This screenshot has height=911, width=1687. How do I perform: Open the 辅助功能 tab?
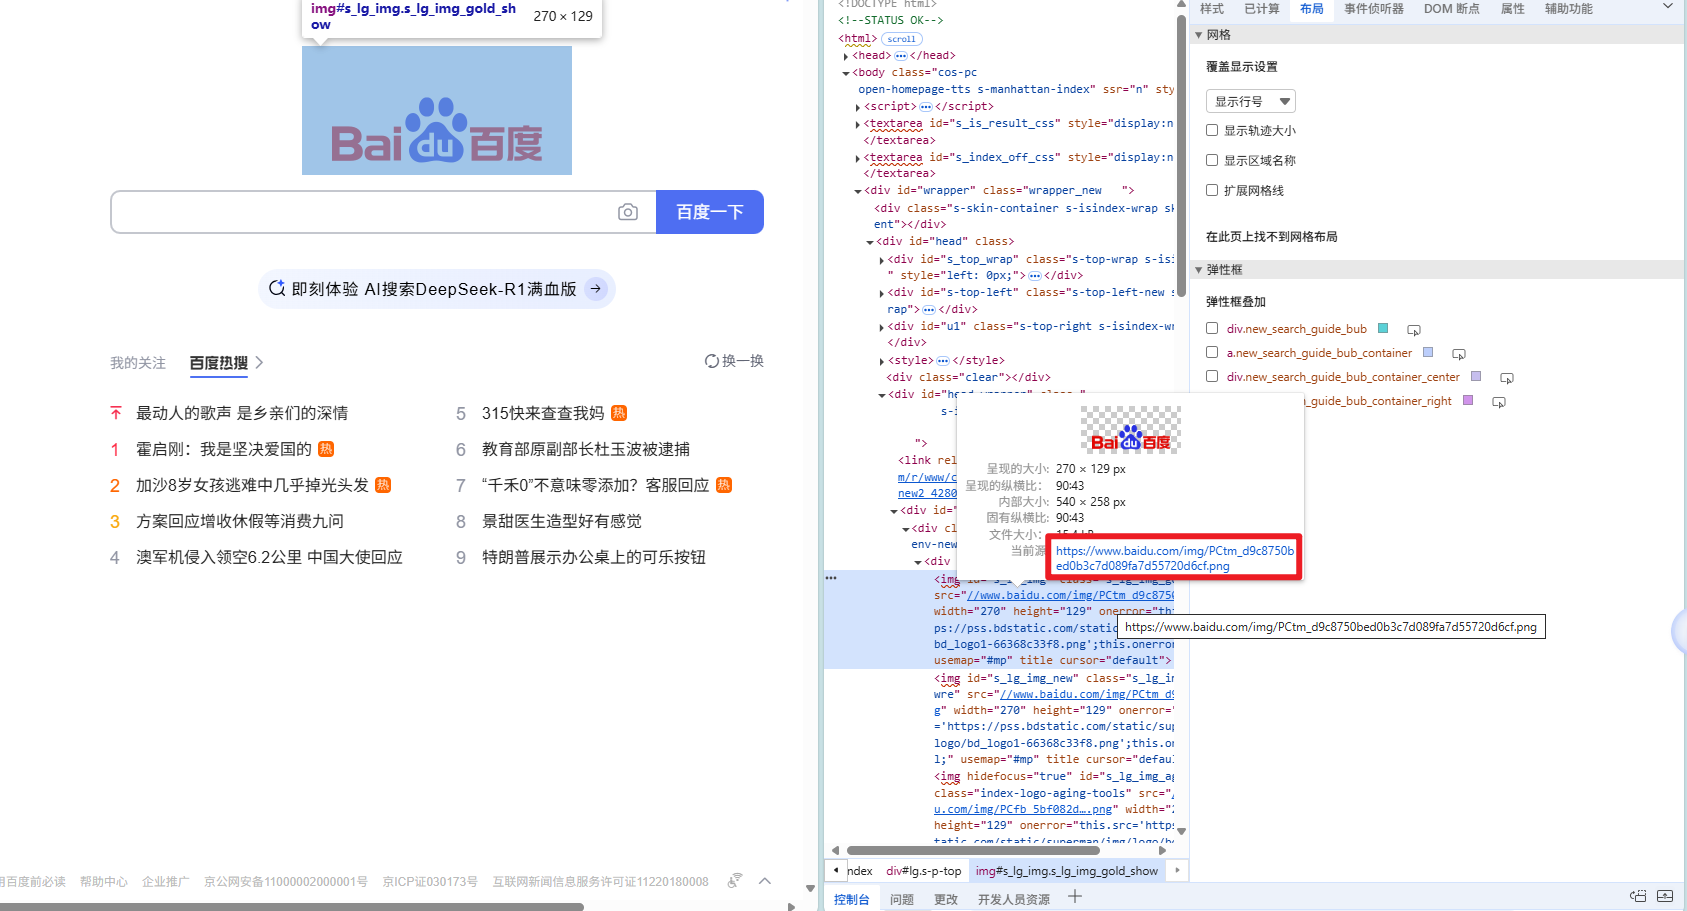tap(1569, 8)
